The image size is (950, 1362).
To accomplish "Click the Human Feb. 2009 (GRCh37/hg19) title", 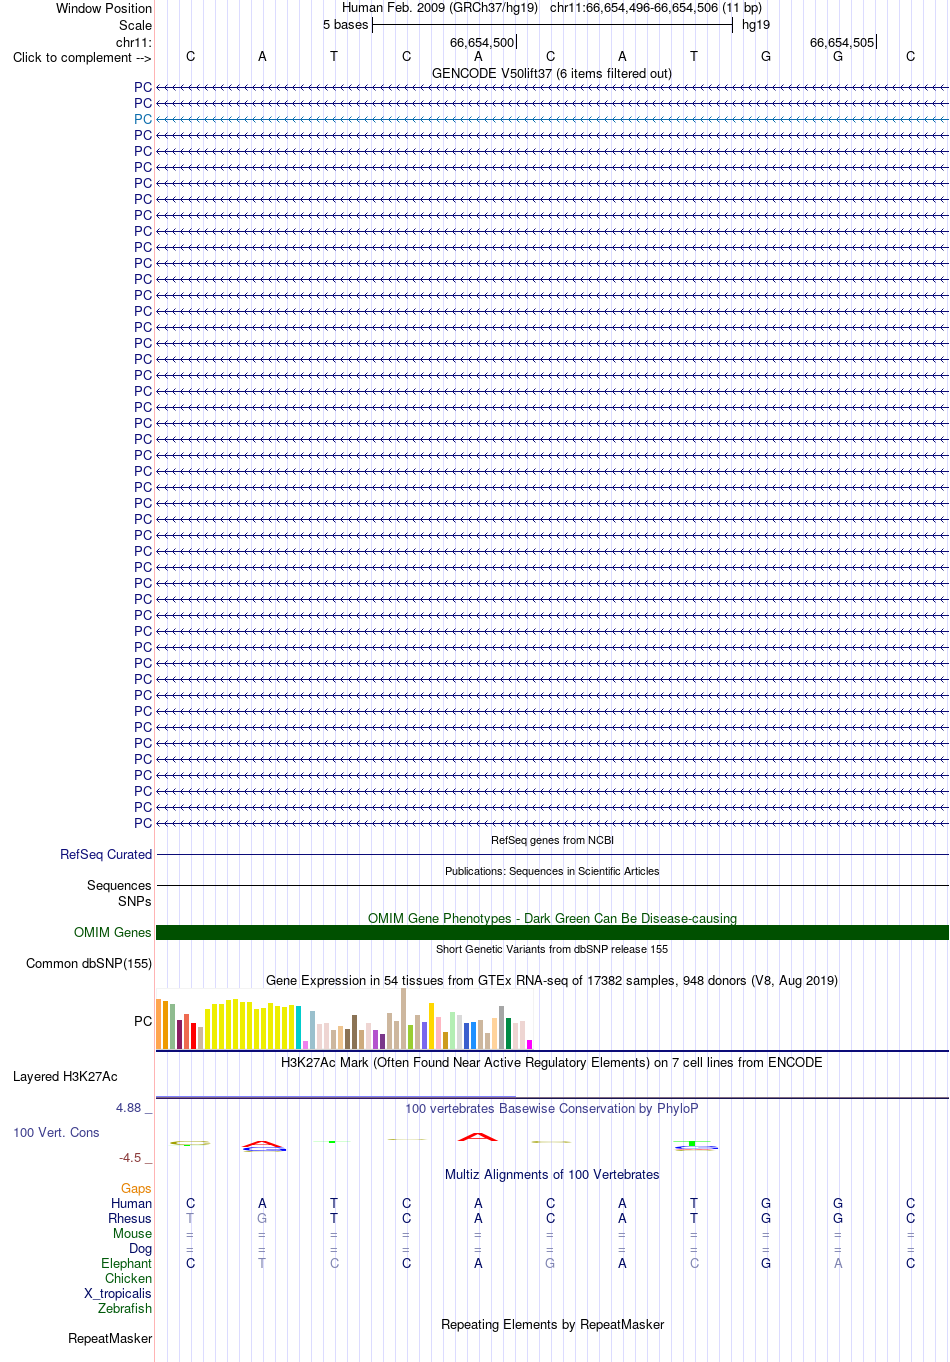I will pos(440,8).
